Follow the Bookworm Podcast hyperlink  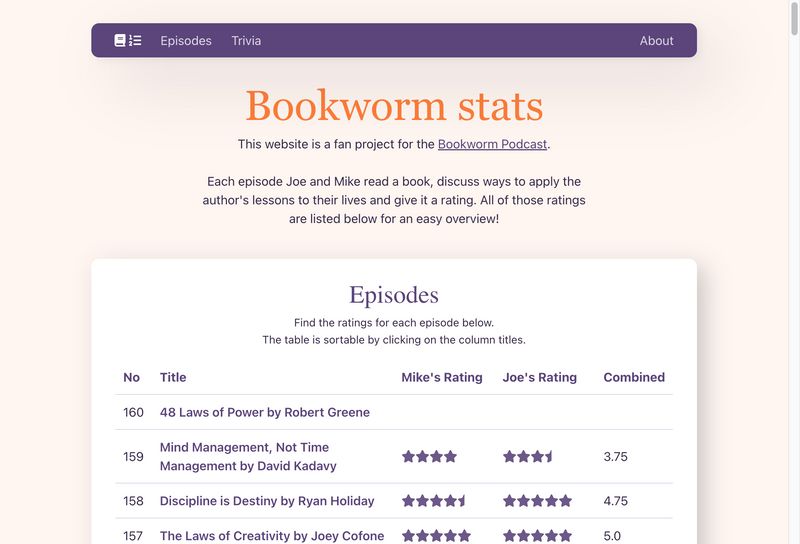click(x=492, y=144)
